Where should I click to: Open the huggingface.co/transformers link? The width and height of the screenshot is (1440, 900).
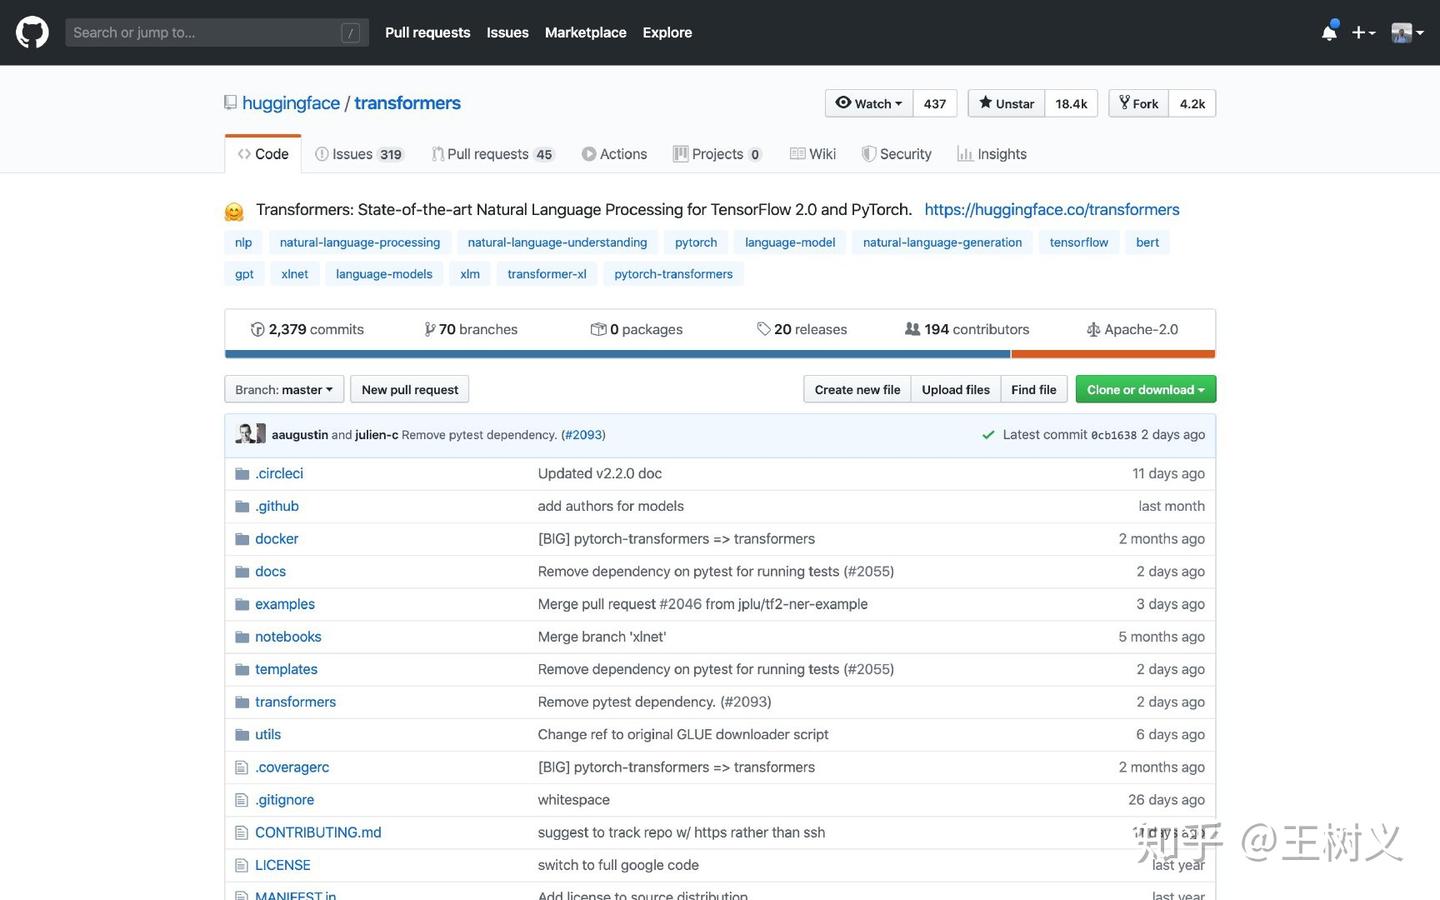1051,209
